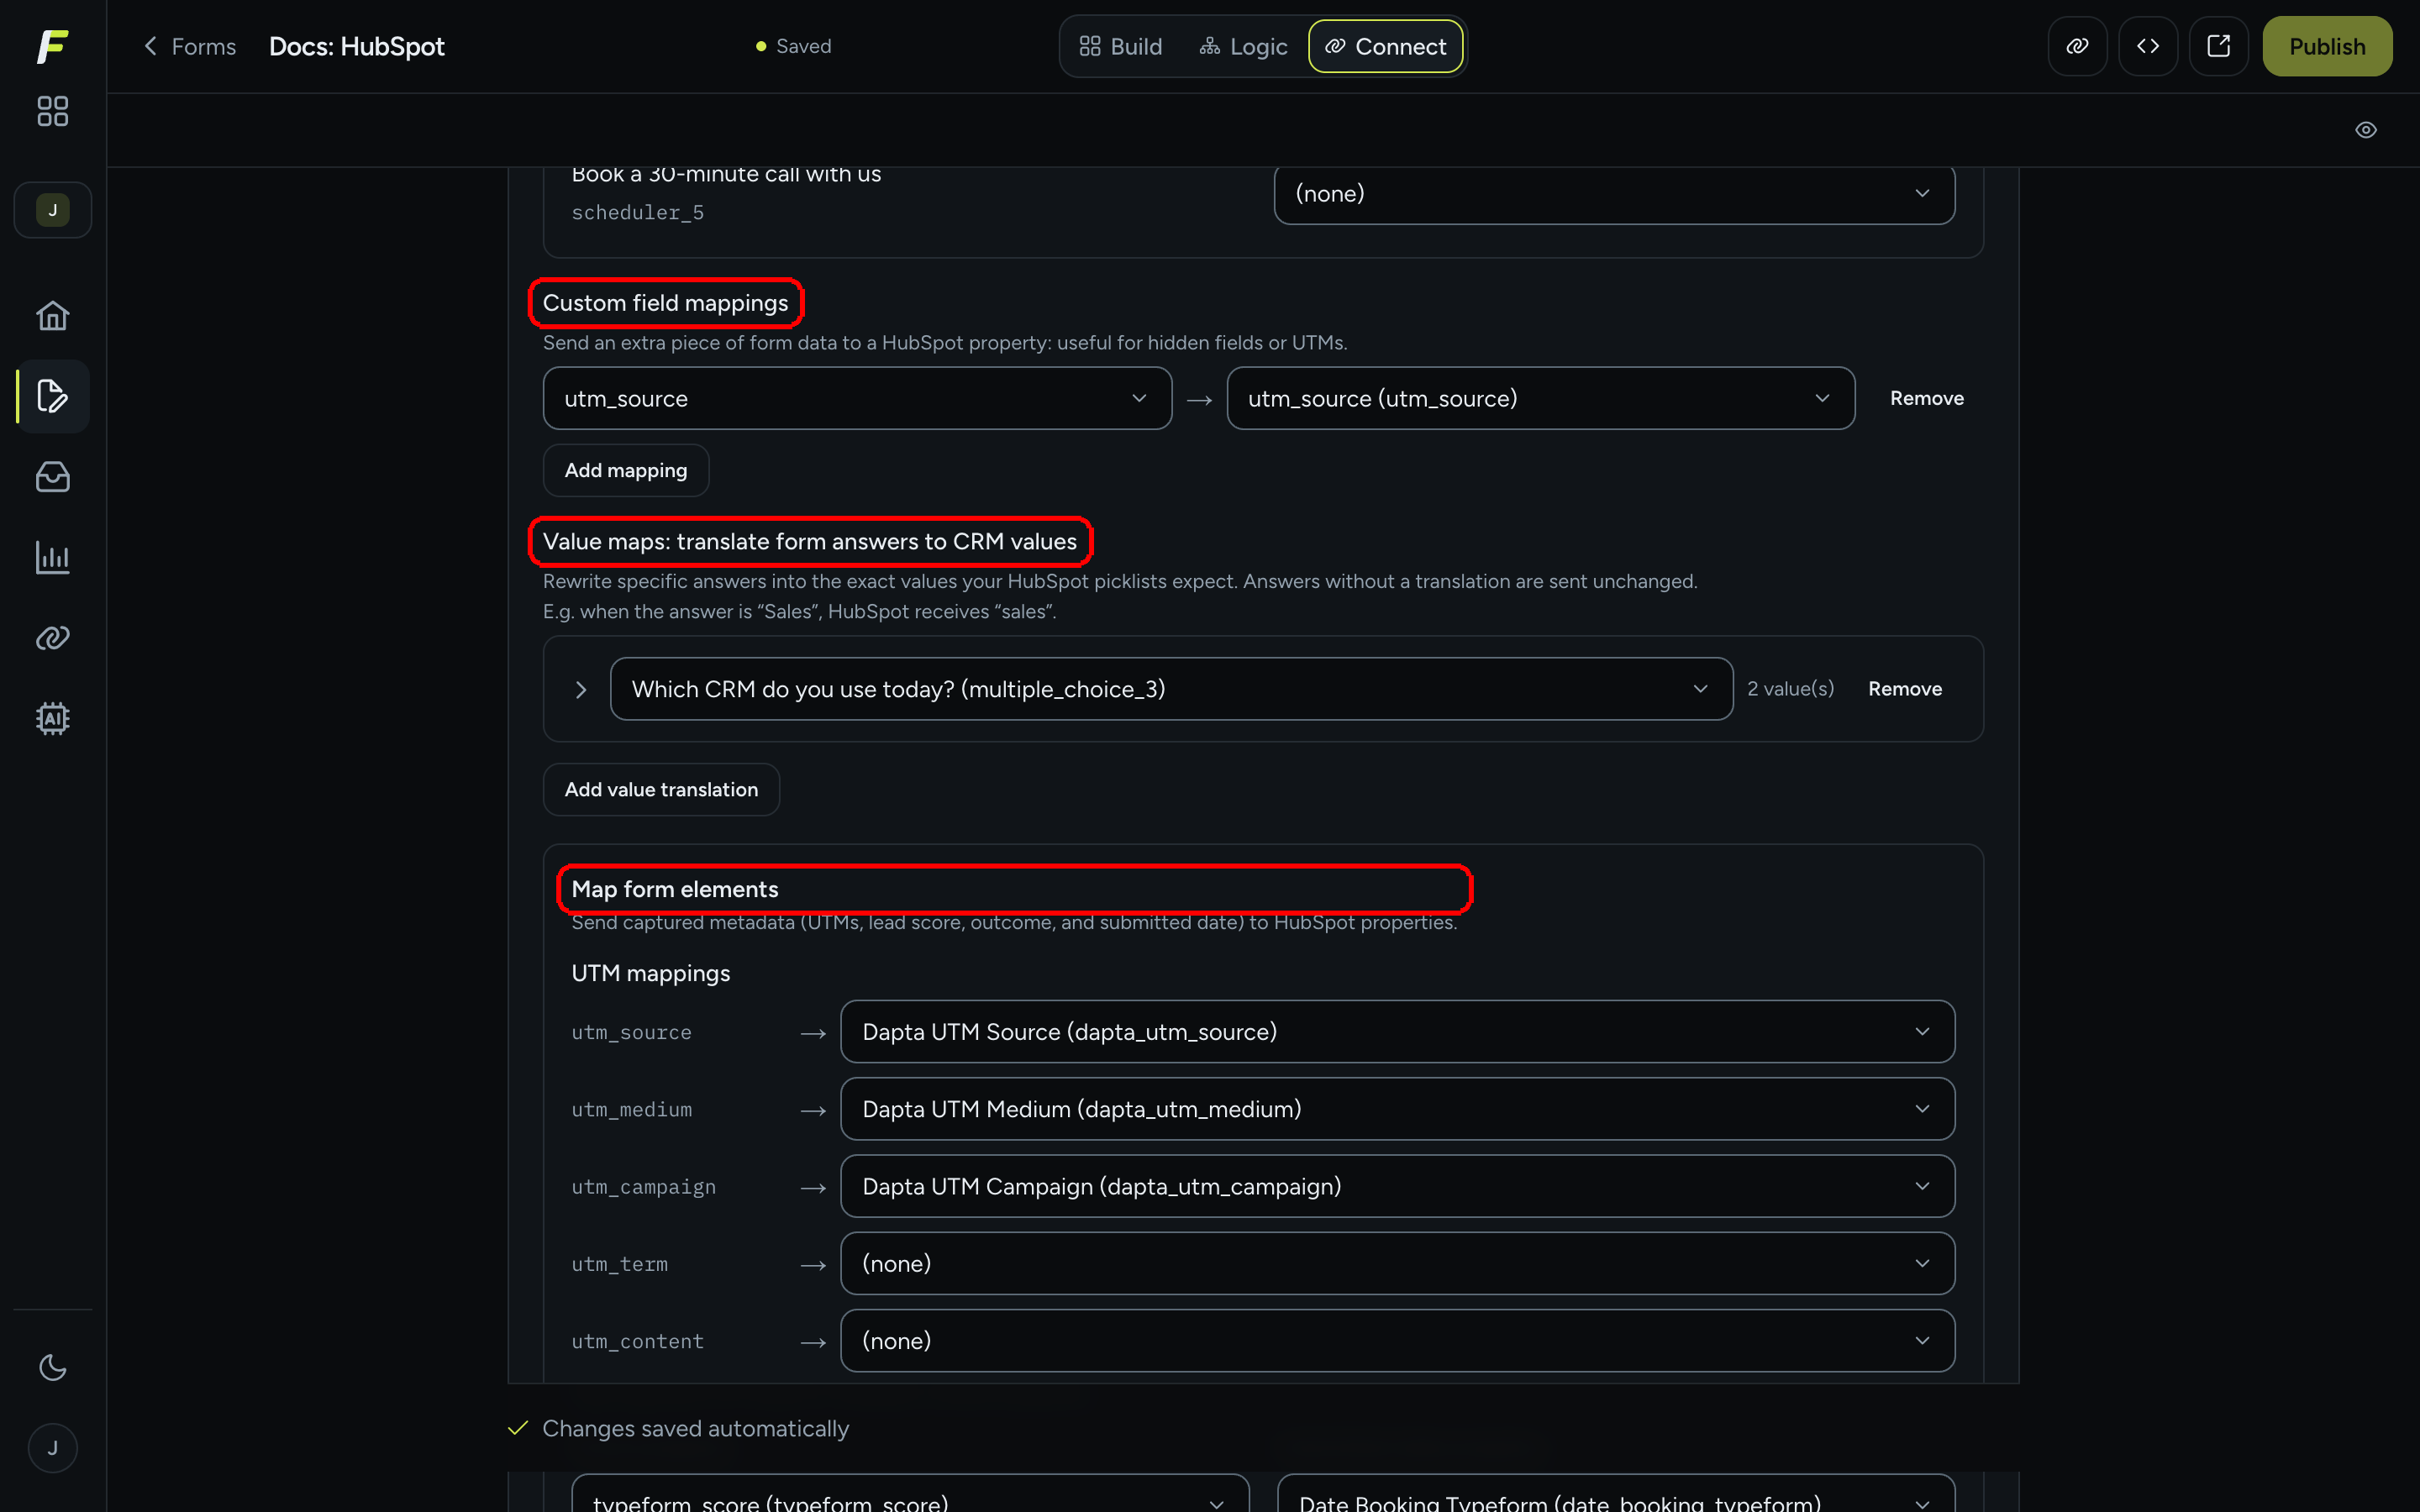Open the dashboard grid icon in sidebar
The width and height of the screenshot is (2420, 1512).
point(52,111)
